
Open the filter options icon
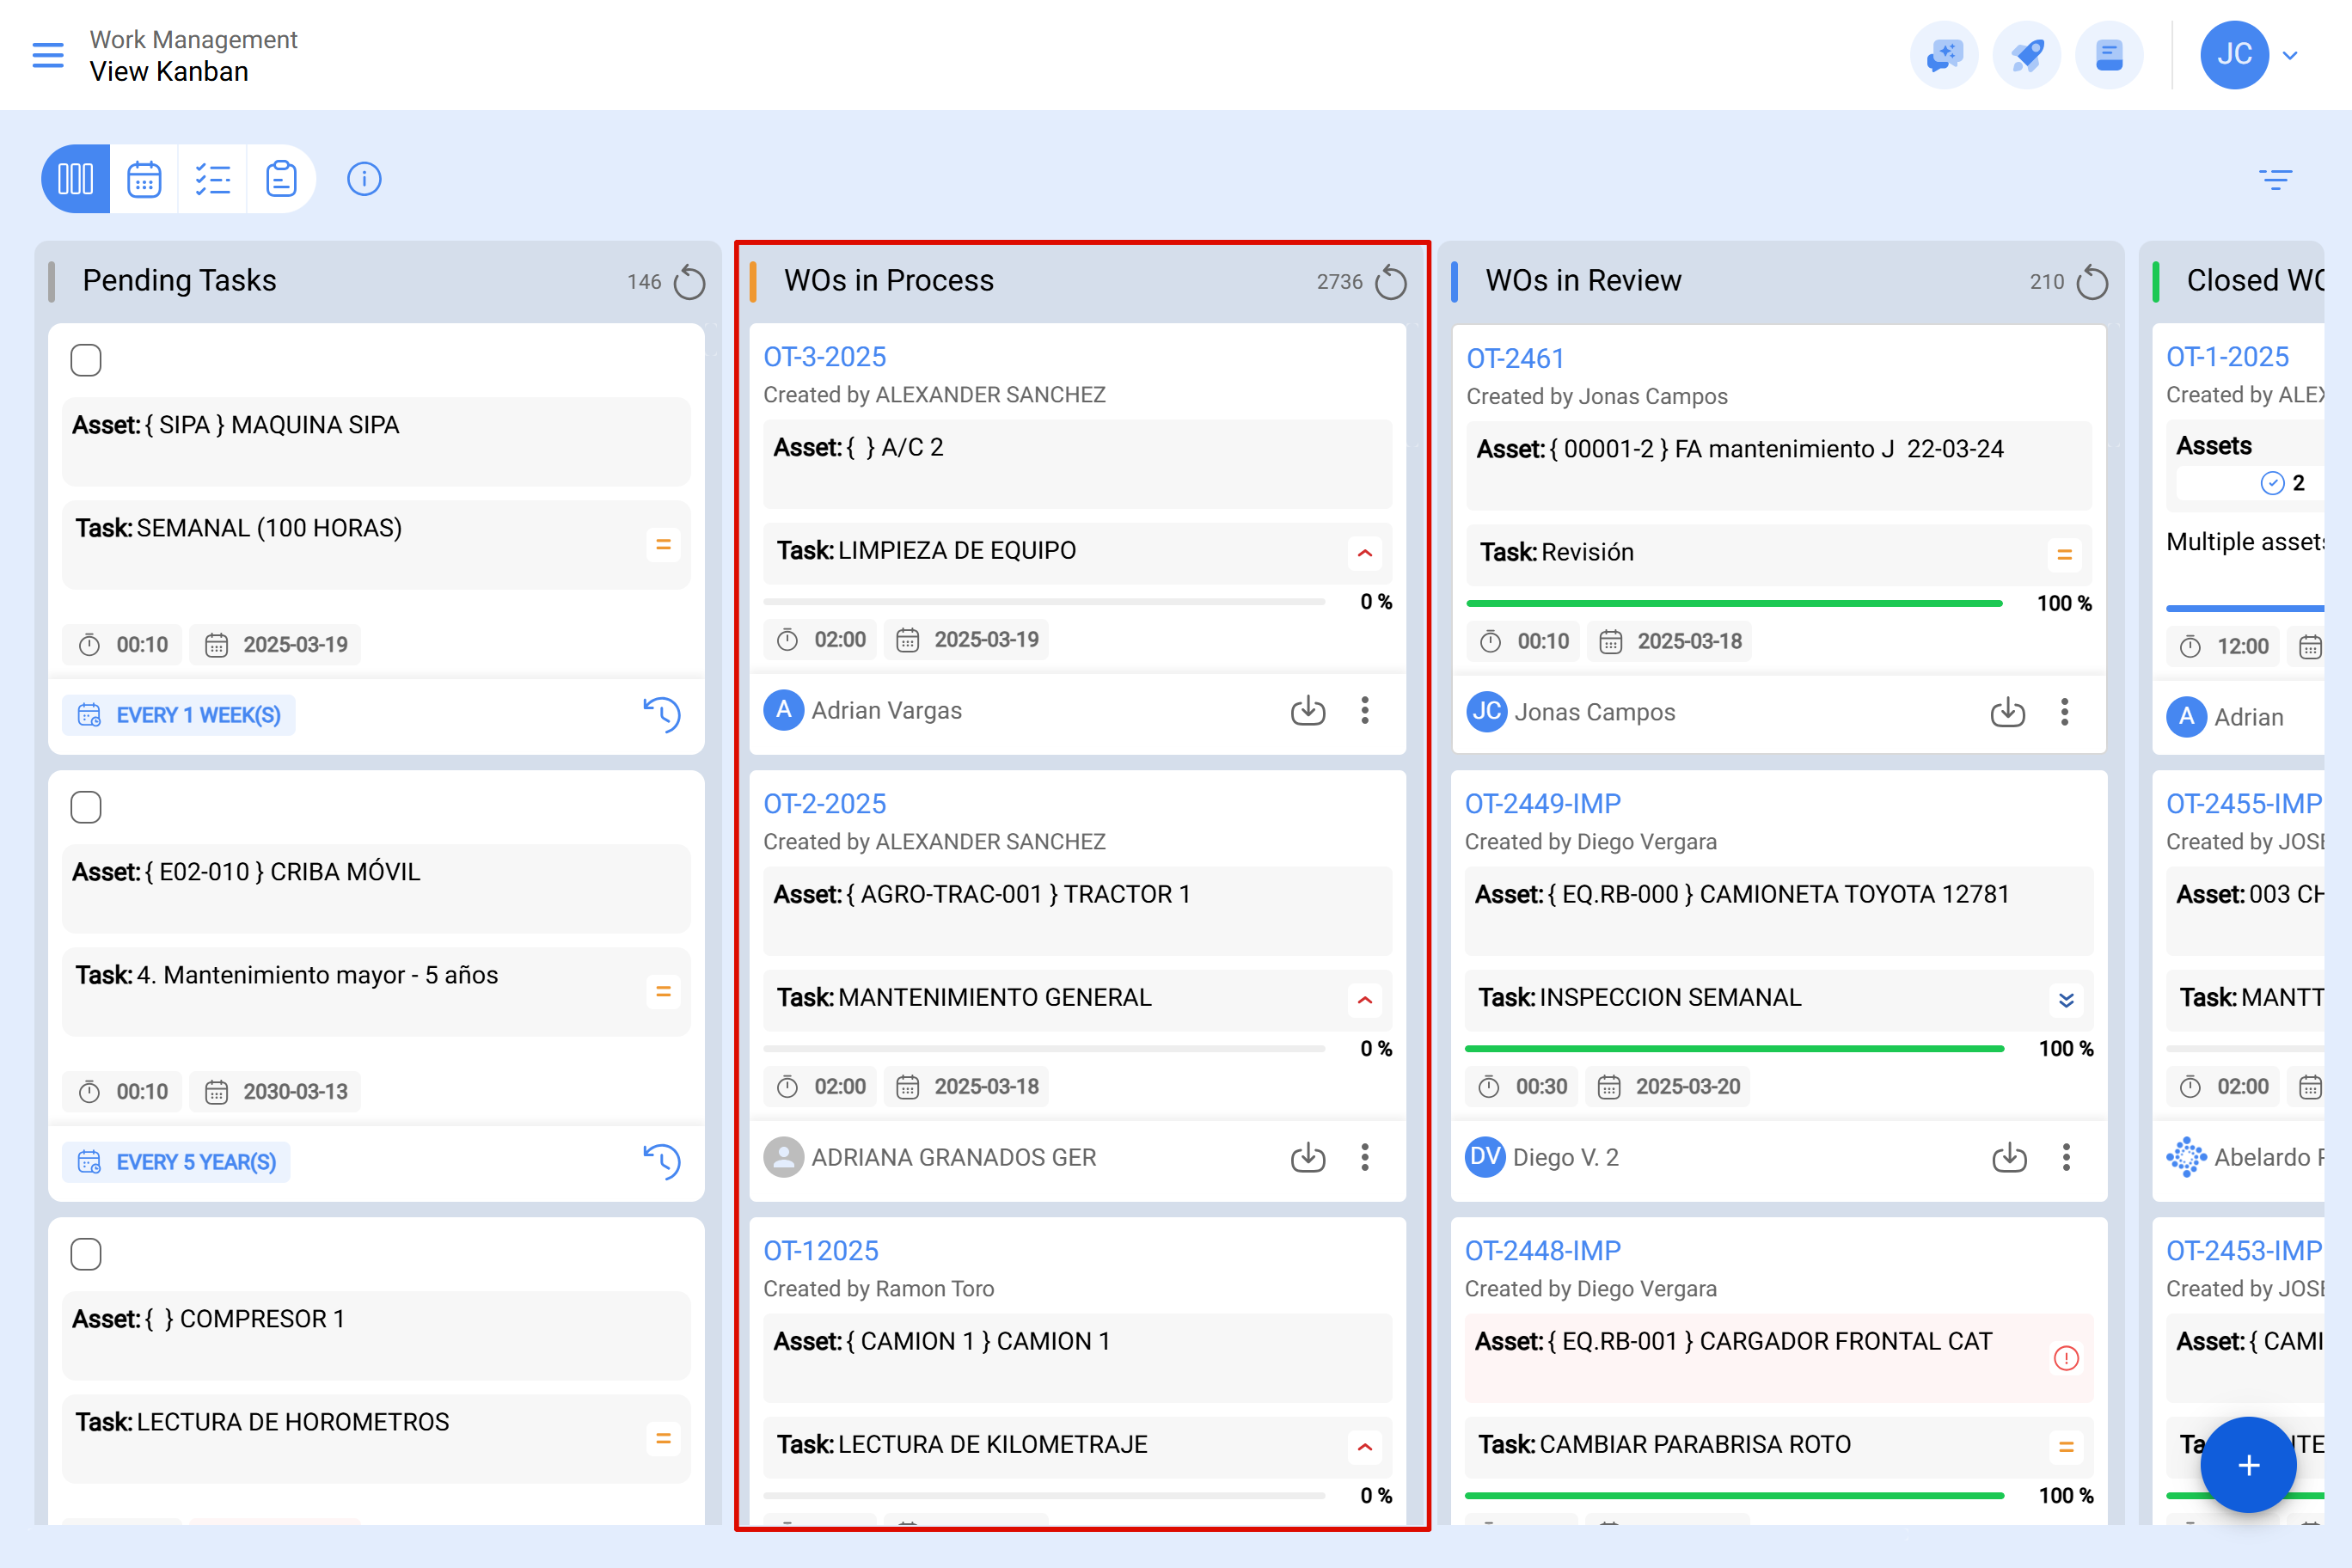coord(2275,179)
